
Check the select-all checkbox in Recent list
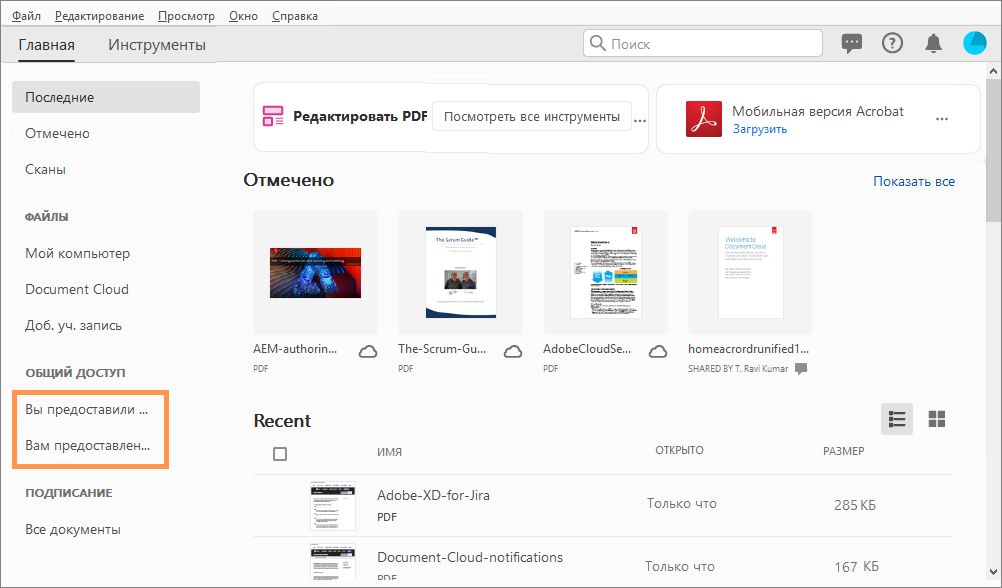280,453
